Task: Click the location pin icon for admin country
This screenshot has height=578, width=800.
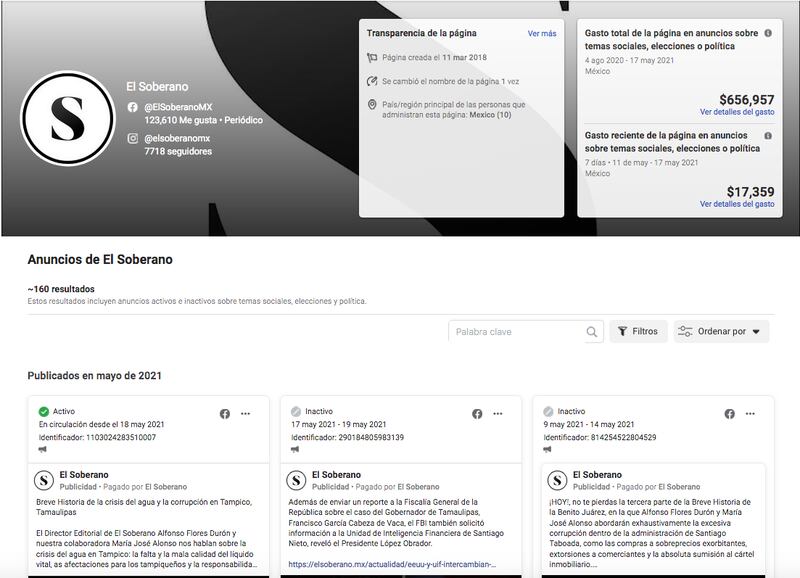Action: coord(372,105)
